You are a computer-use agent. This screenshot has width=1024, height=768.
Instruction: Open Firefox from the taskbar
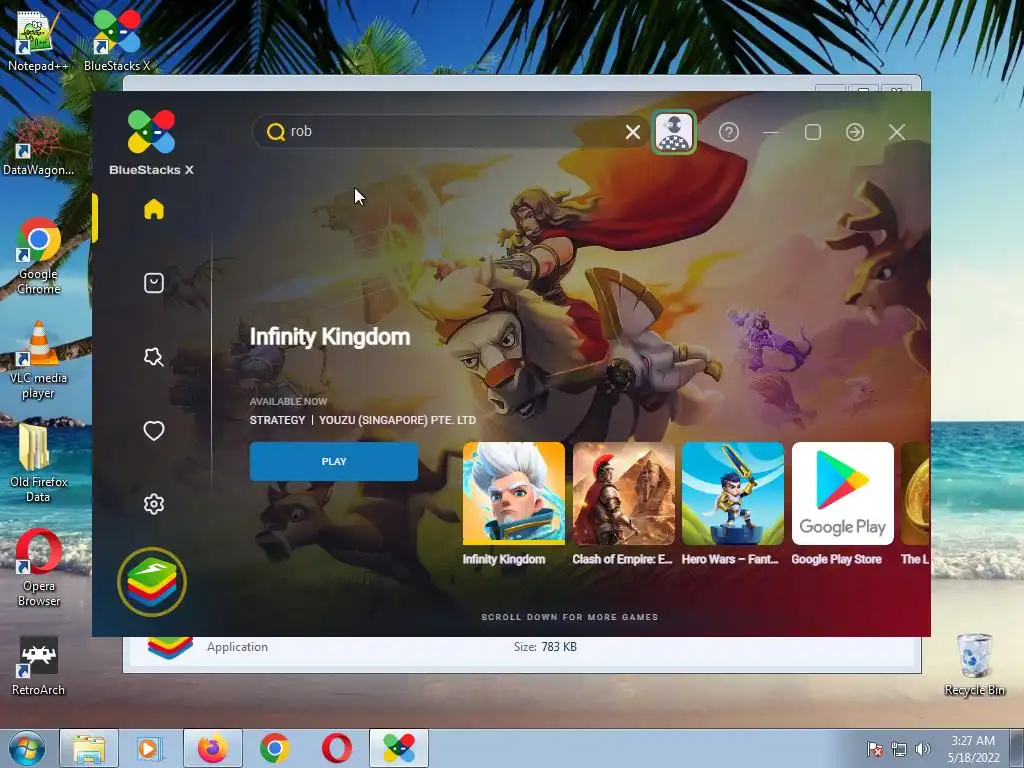tap(213, 748)
